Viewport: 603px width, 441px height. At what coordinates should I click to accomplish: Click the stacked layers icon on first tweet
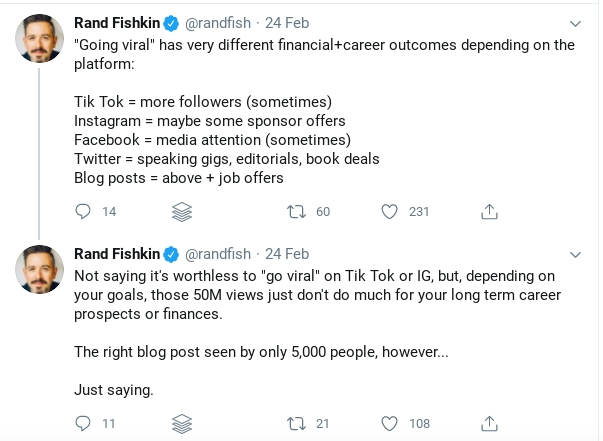click(x=181, y=211)
